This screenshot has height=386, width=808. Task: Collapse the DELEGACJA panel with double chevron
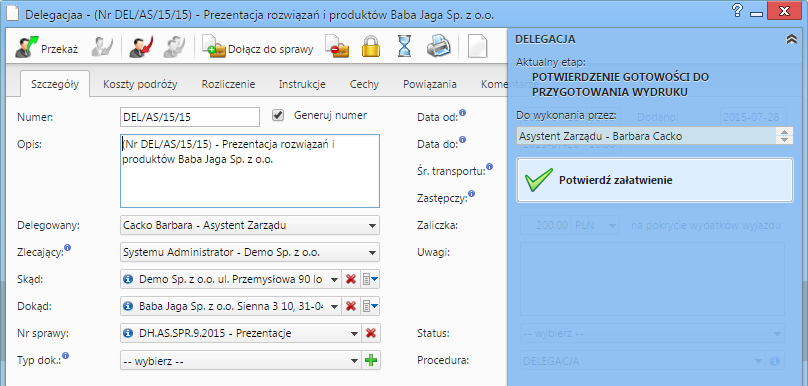coord(792,40)
